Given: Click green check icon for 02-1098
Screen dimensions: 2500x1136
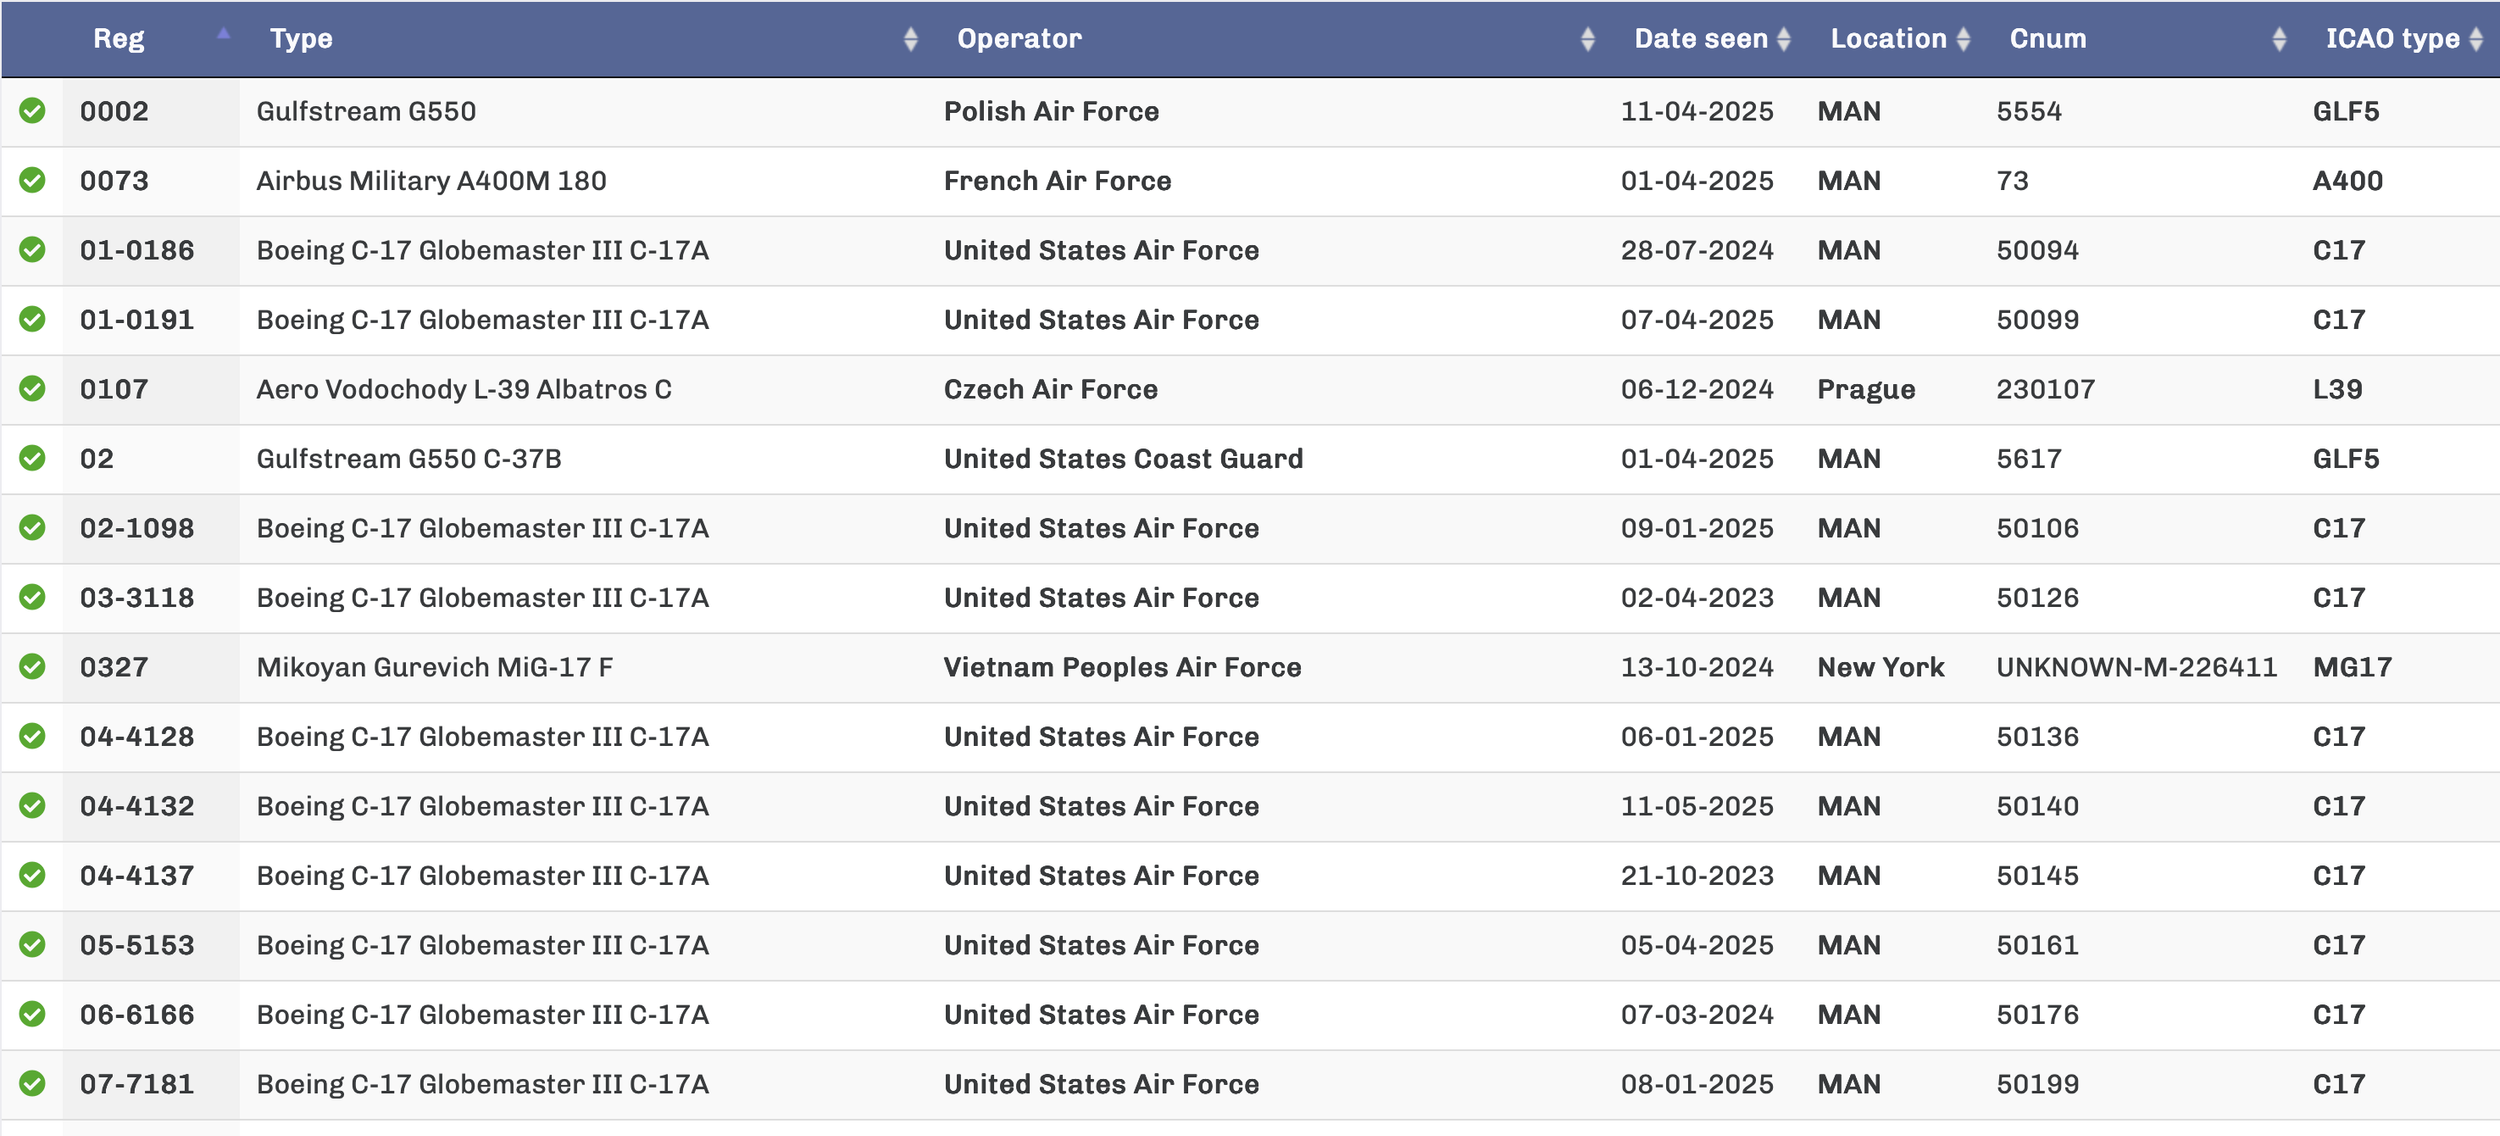Looking at the screenshot, I should point(32,528).
